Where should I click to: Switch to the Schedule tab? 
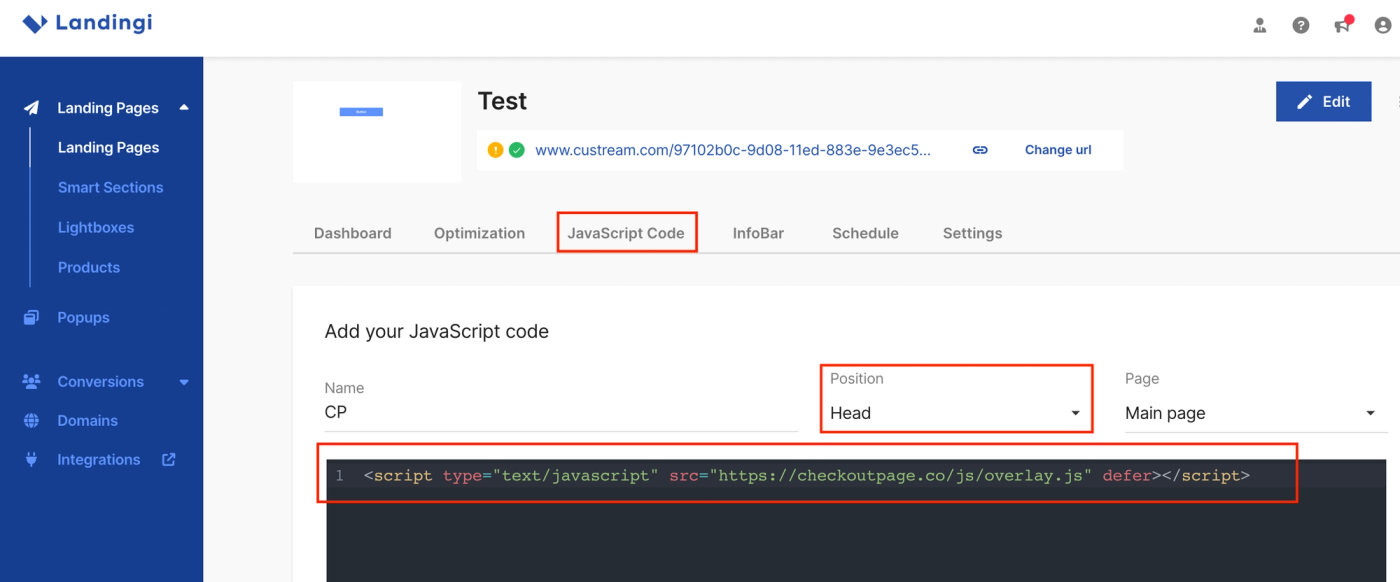click(x=865, y=233)
